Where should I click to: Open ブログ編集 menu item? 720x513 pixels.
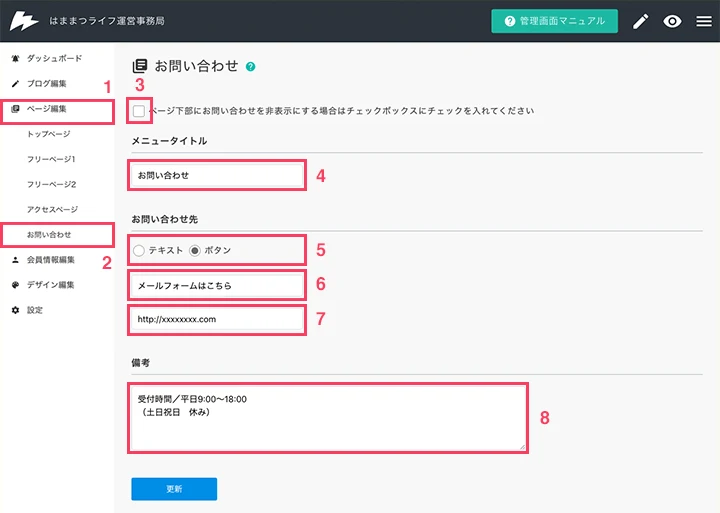(46, 84)
